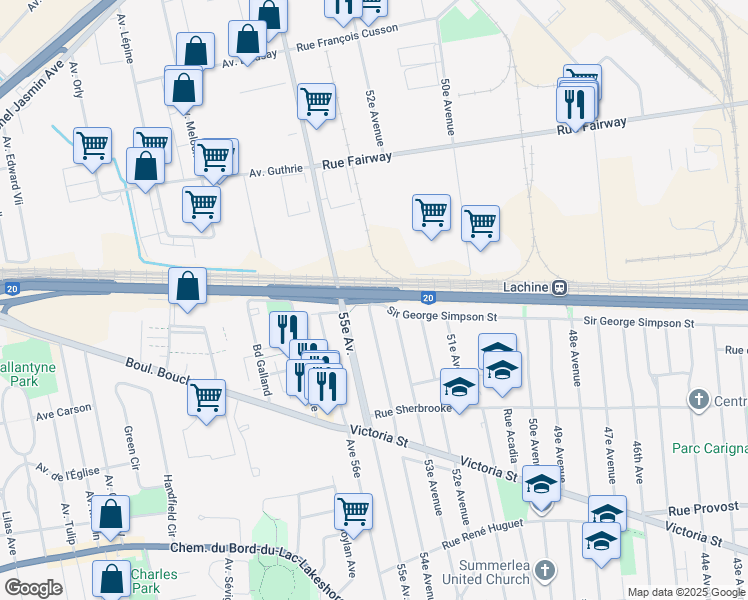Click the church marker near Parc Carignan

coord(699,401)
